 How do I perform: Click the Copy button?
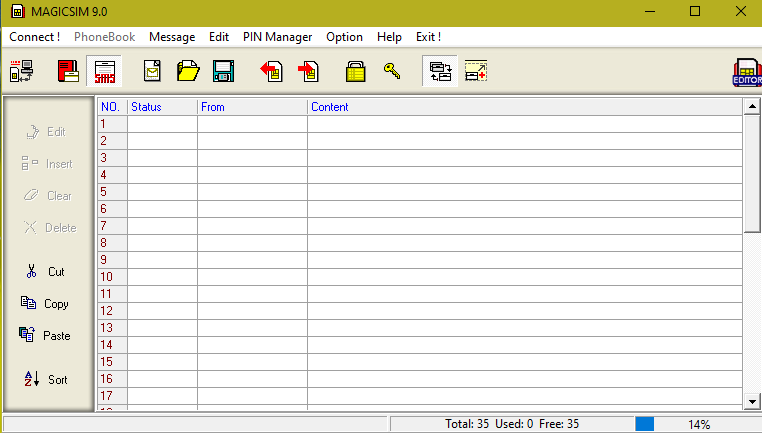[44, 304]
